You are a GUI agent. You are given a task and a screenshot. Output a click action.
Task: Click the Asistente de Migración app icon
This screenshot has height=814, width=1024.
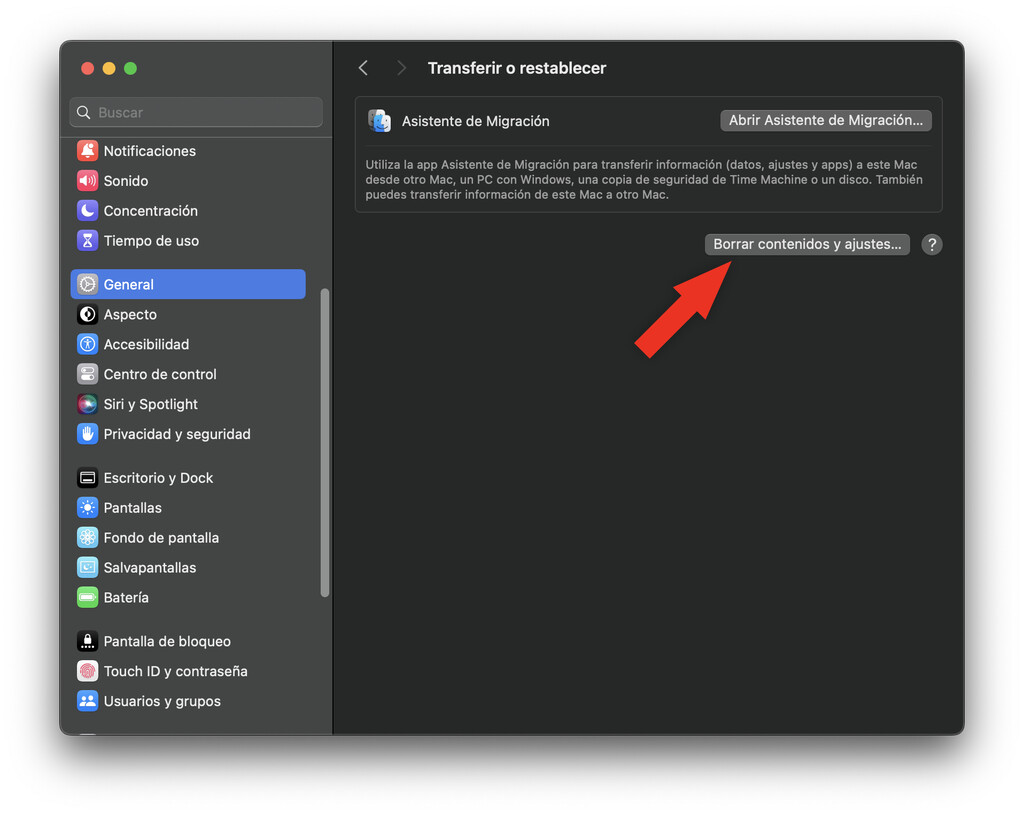(379, 120)
